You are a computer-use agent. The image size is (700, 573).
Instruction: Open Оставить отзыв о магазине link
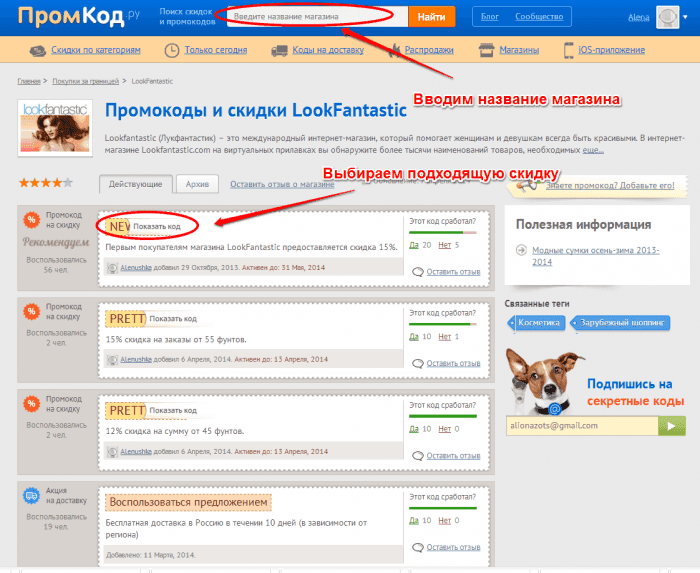coord(282,184)
